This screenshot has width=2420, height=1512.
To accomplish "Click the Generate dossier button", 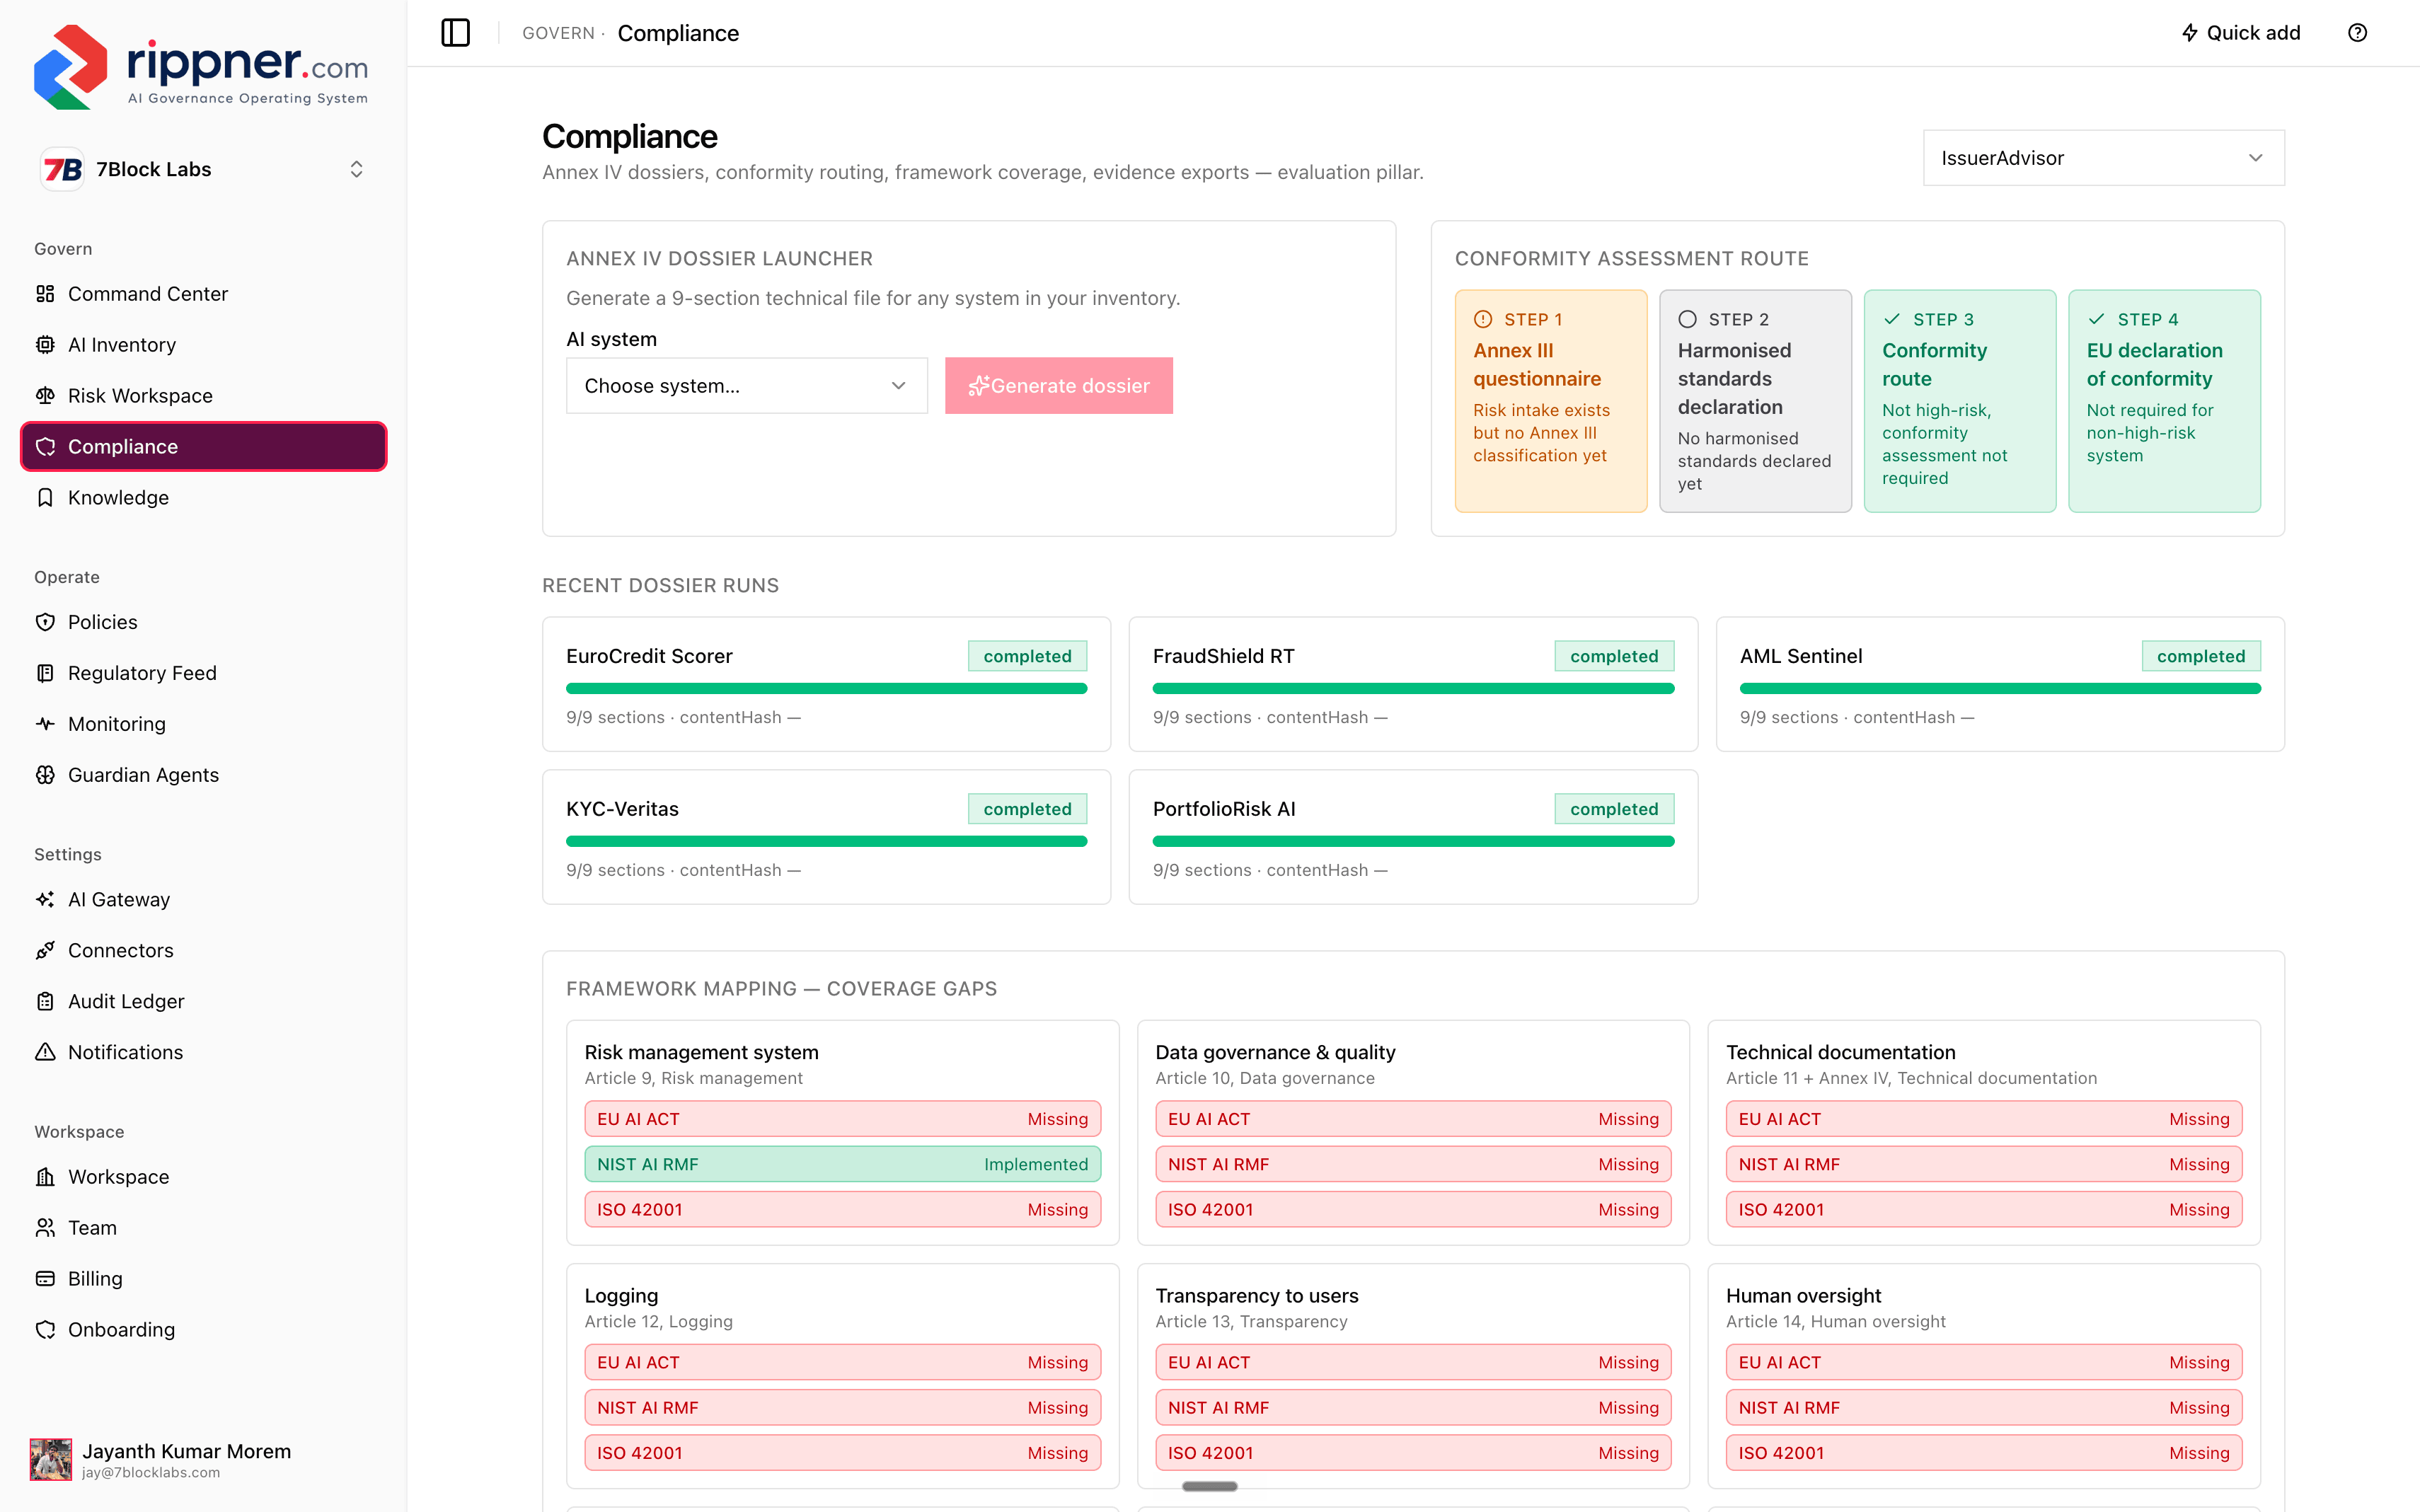I will coord(1059,386).
